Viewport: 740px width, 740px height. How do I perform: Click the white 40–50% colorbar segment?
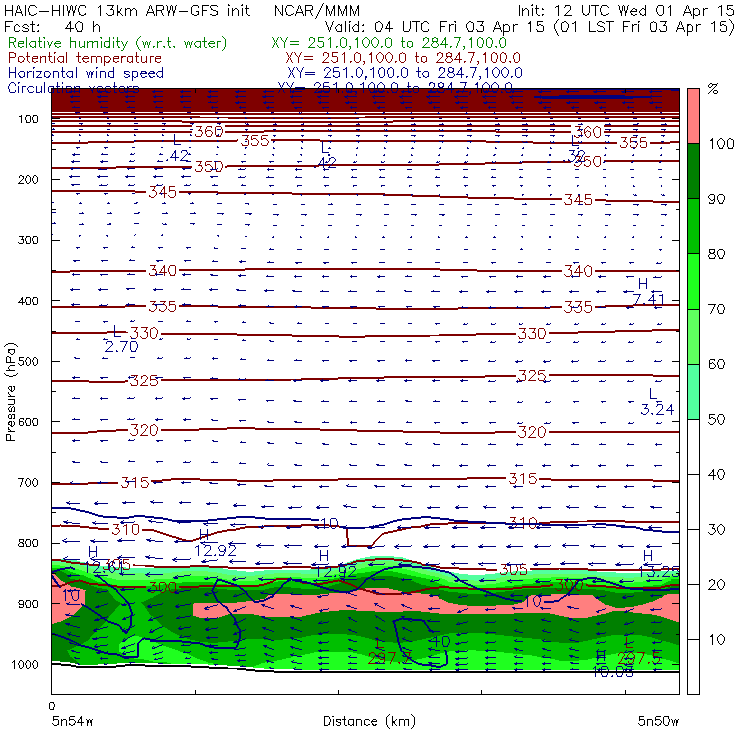tap(693, 447)
